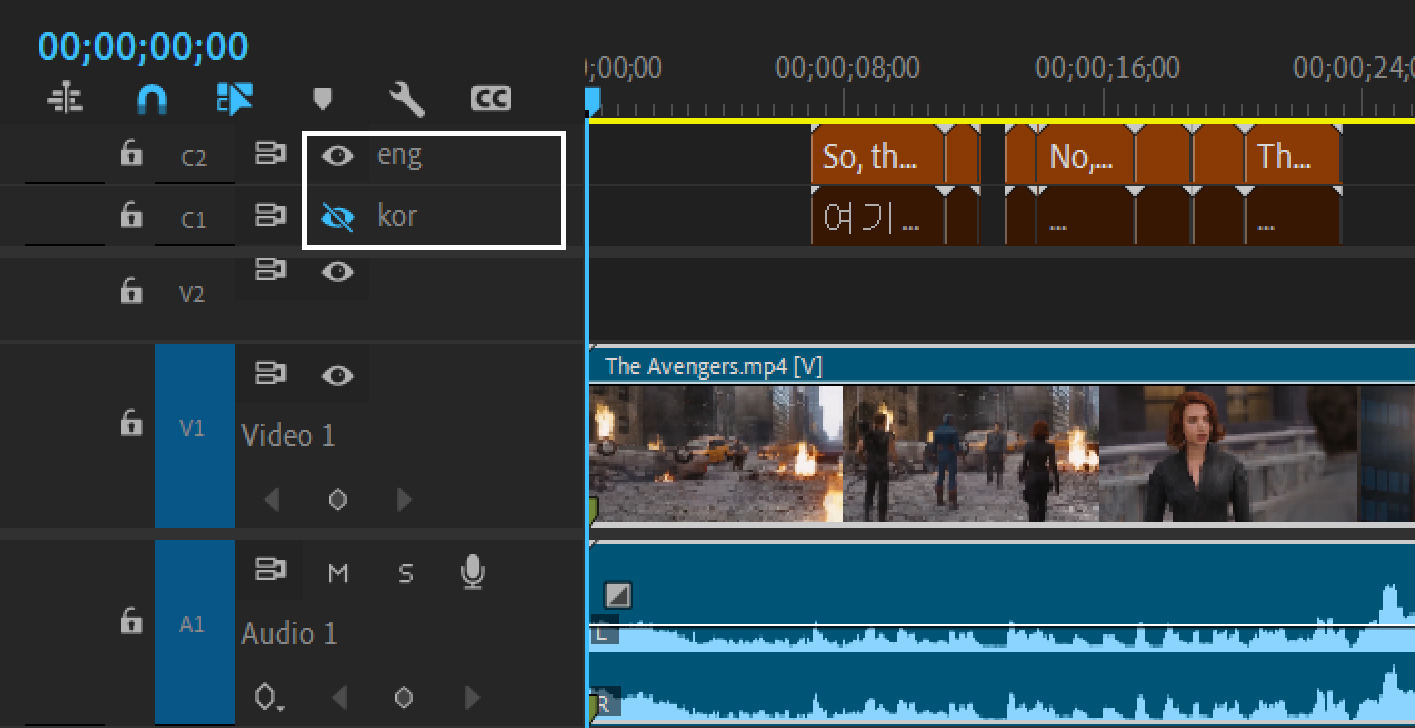Viewport: 1415px width, 728px height.
Task: Toggle insert and overwrite sequences as nests
Action: [x=66, y=98]
